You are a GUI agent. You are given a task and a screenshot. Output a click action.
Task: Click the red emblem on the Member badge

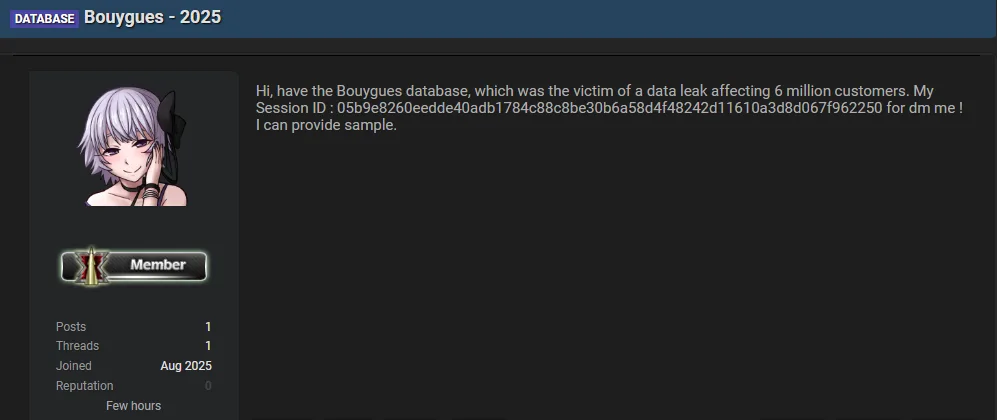(96, 266)
